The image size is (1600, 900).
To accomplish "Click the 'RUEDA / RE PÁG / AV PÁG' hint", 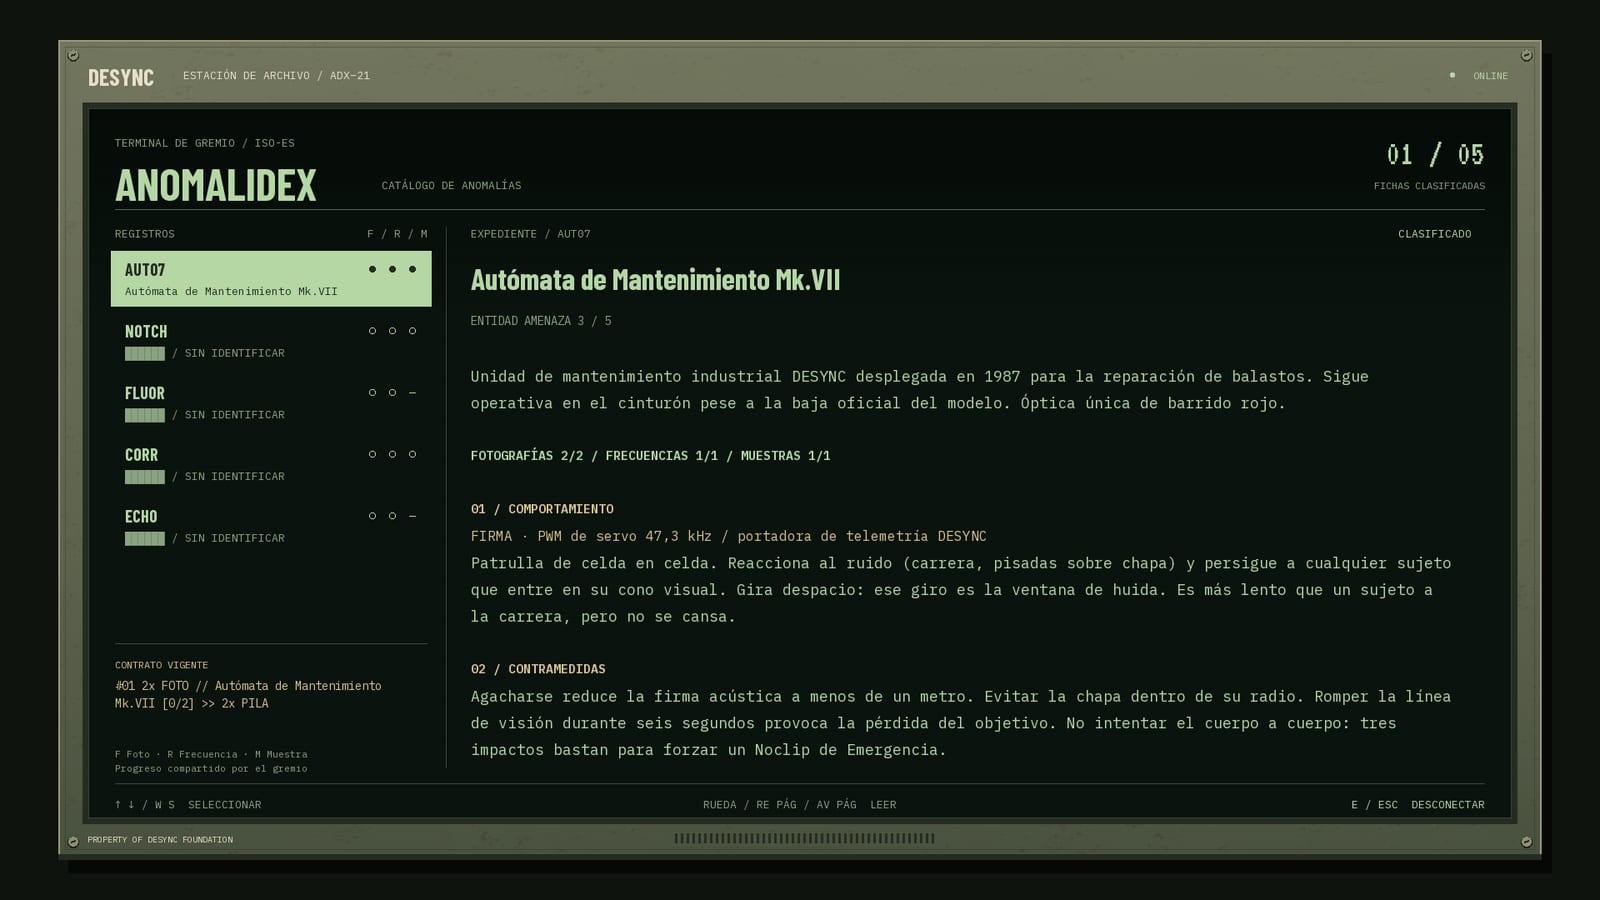I will pyautogui.click(x=780, y=805).
